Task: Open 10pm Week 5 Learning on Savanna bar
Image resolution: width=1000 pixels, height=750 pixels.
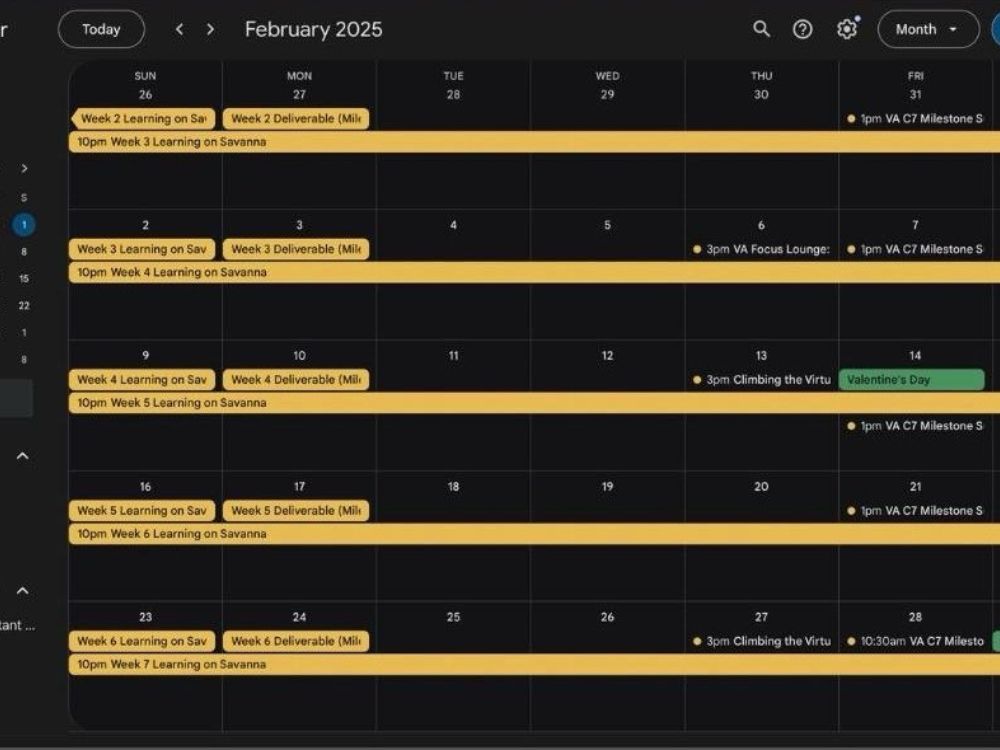Action: [534, 402]
